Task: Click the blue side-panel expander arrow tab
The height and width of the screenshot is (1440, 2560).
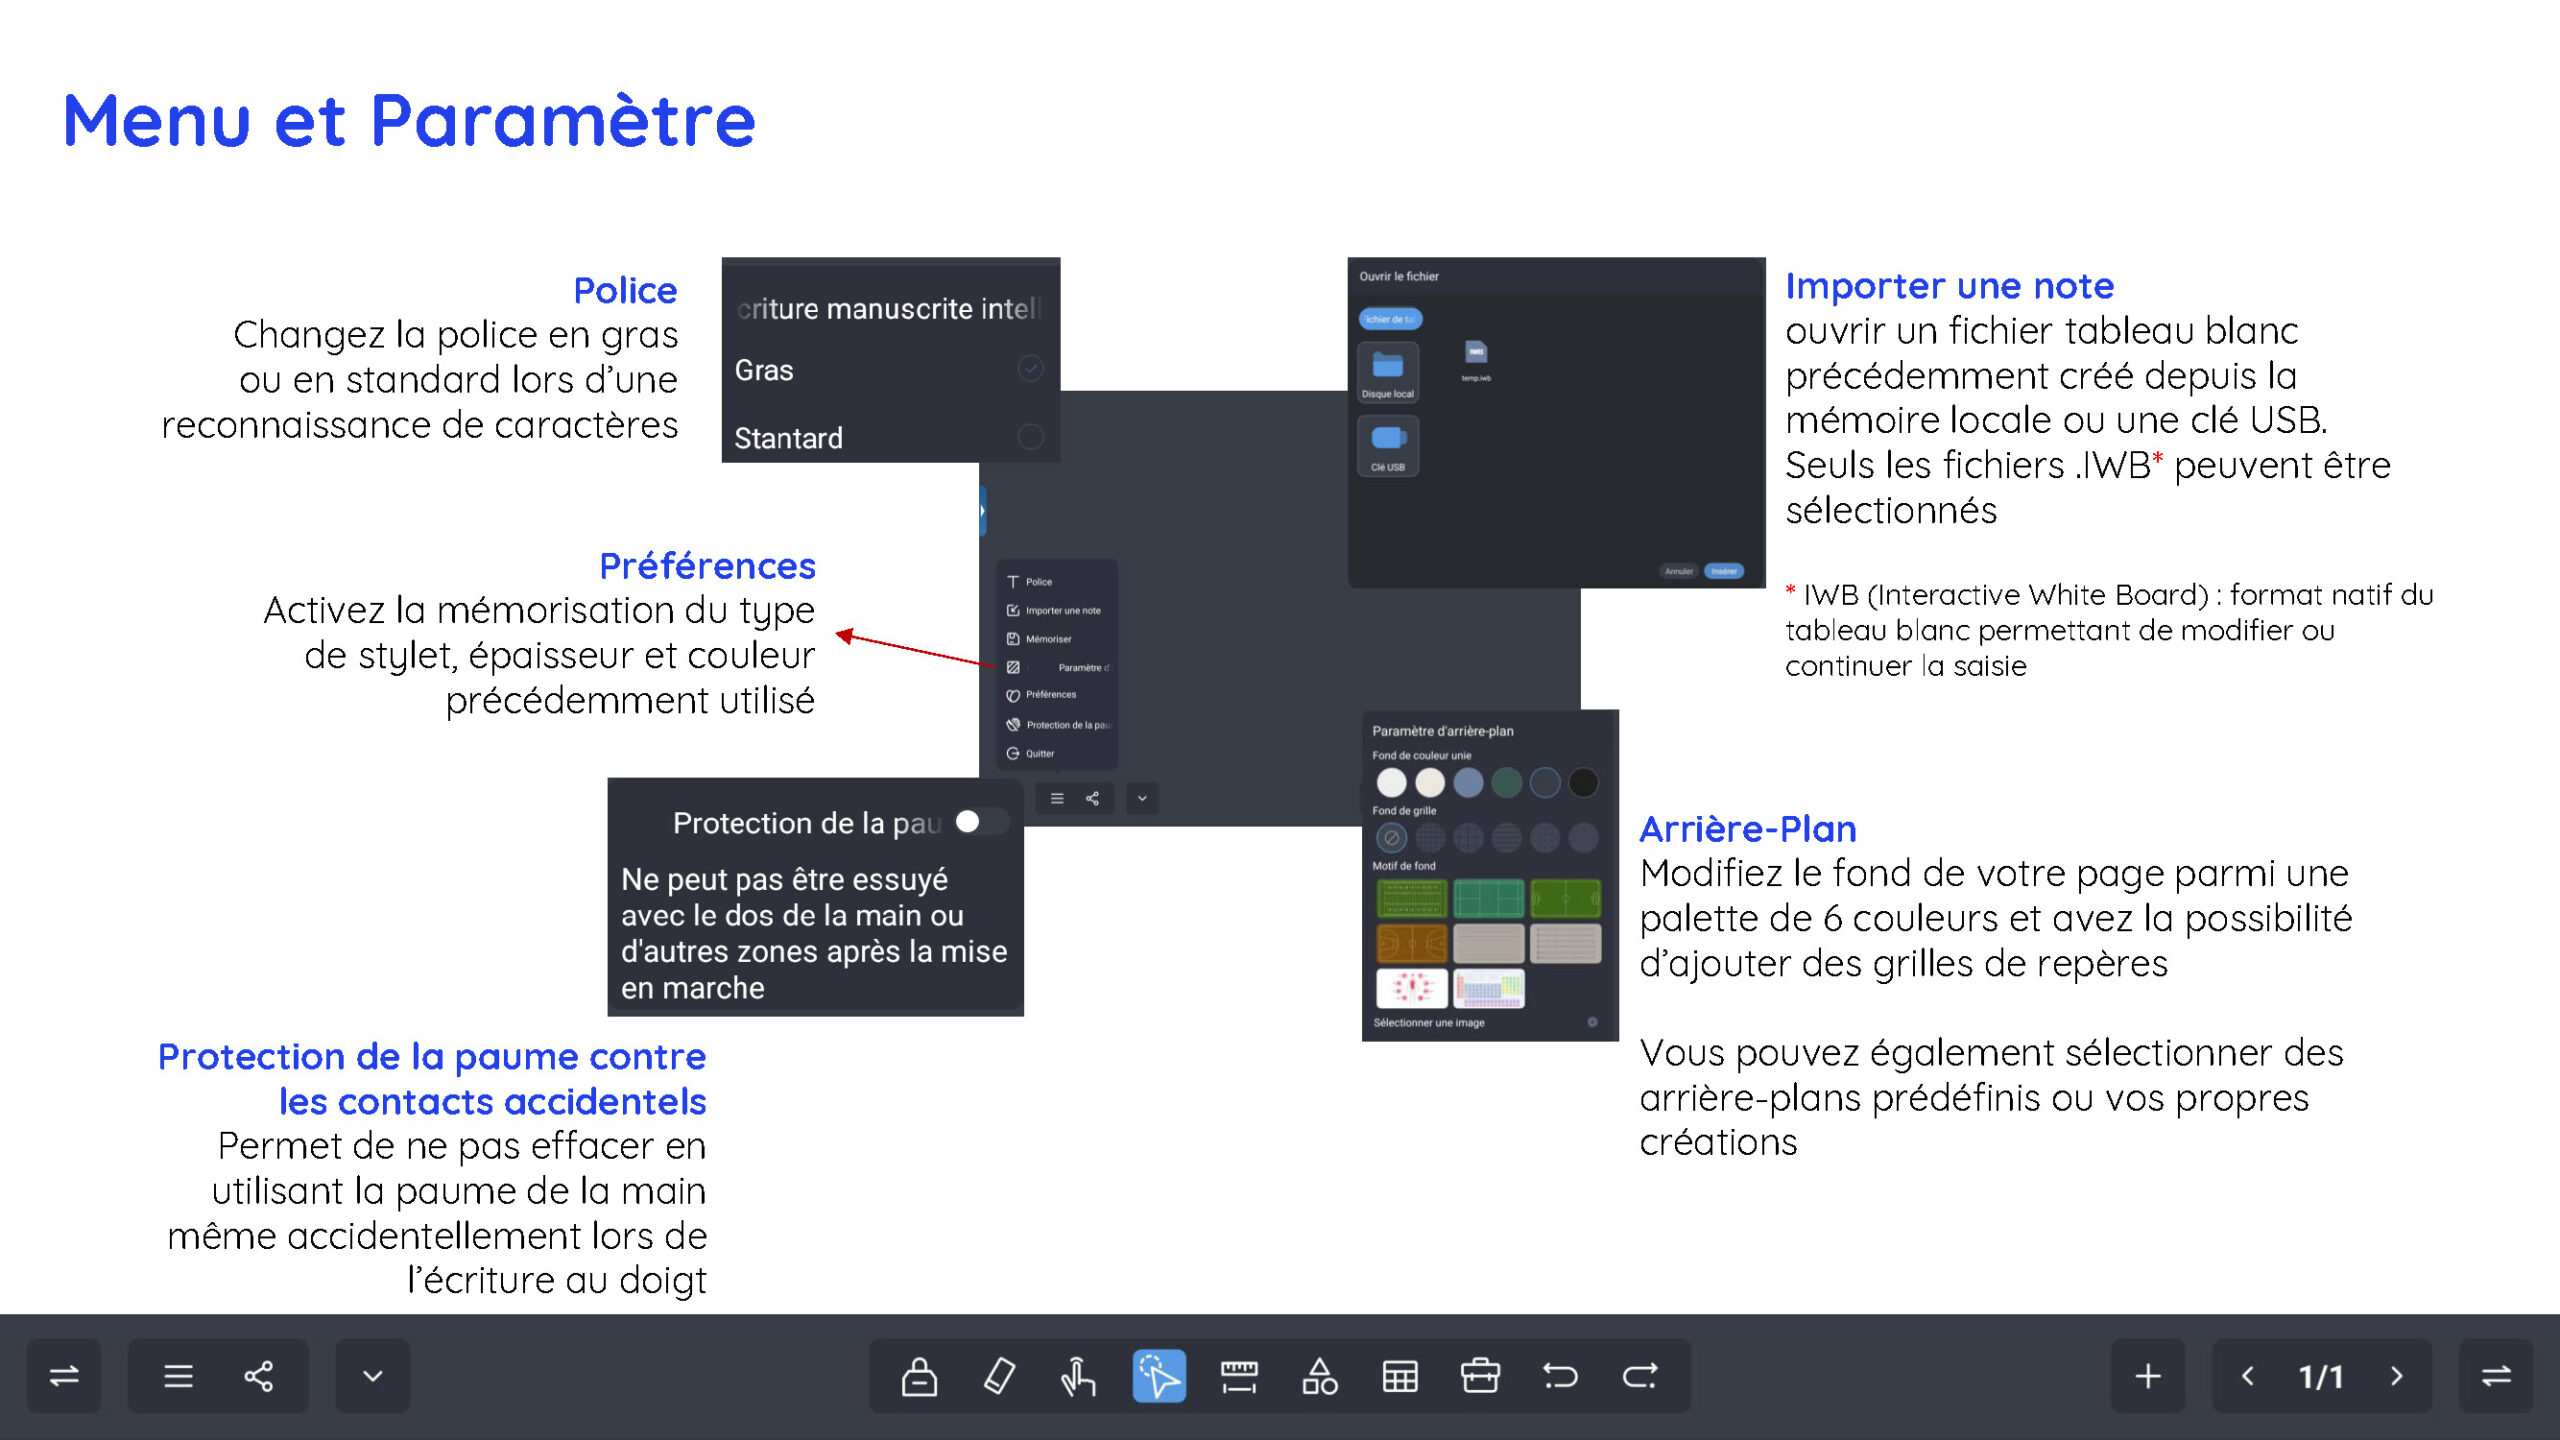Action: coord(983,511)
